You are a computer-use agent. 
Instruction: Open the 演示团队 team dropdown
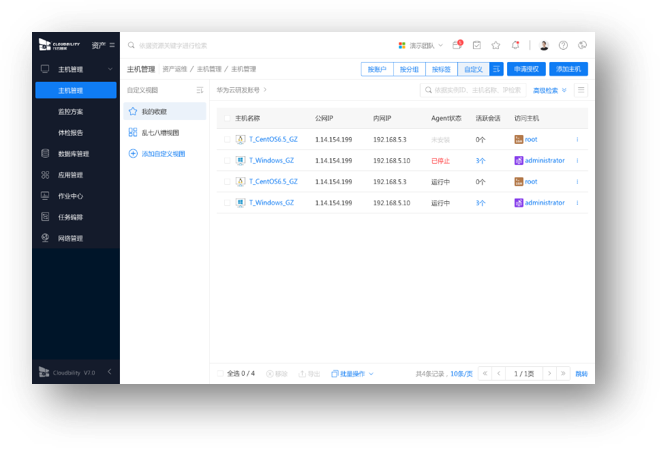pyautogui.click(x=420, y=45)
